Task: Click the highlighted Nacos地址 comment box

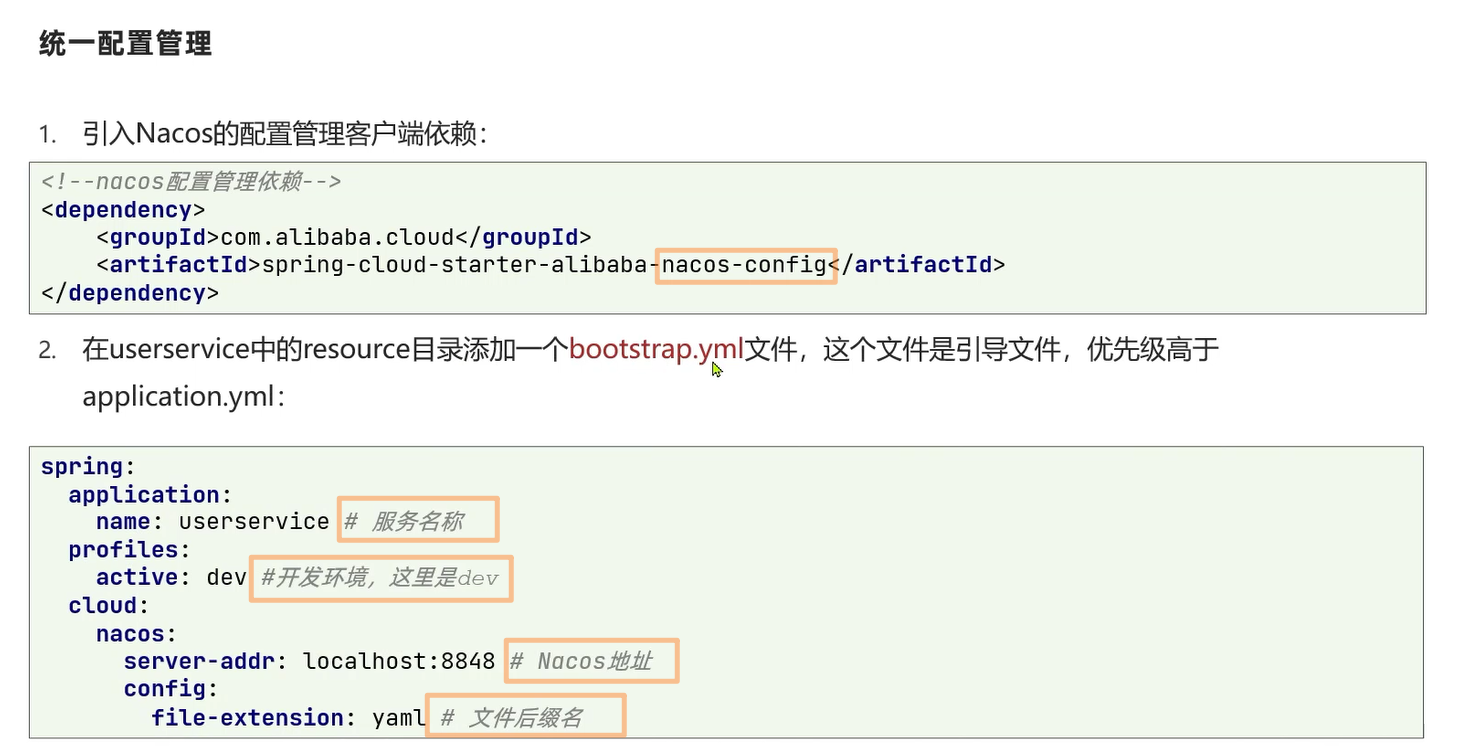Action: (590, 660)
